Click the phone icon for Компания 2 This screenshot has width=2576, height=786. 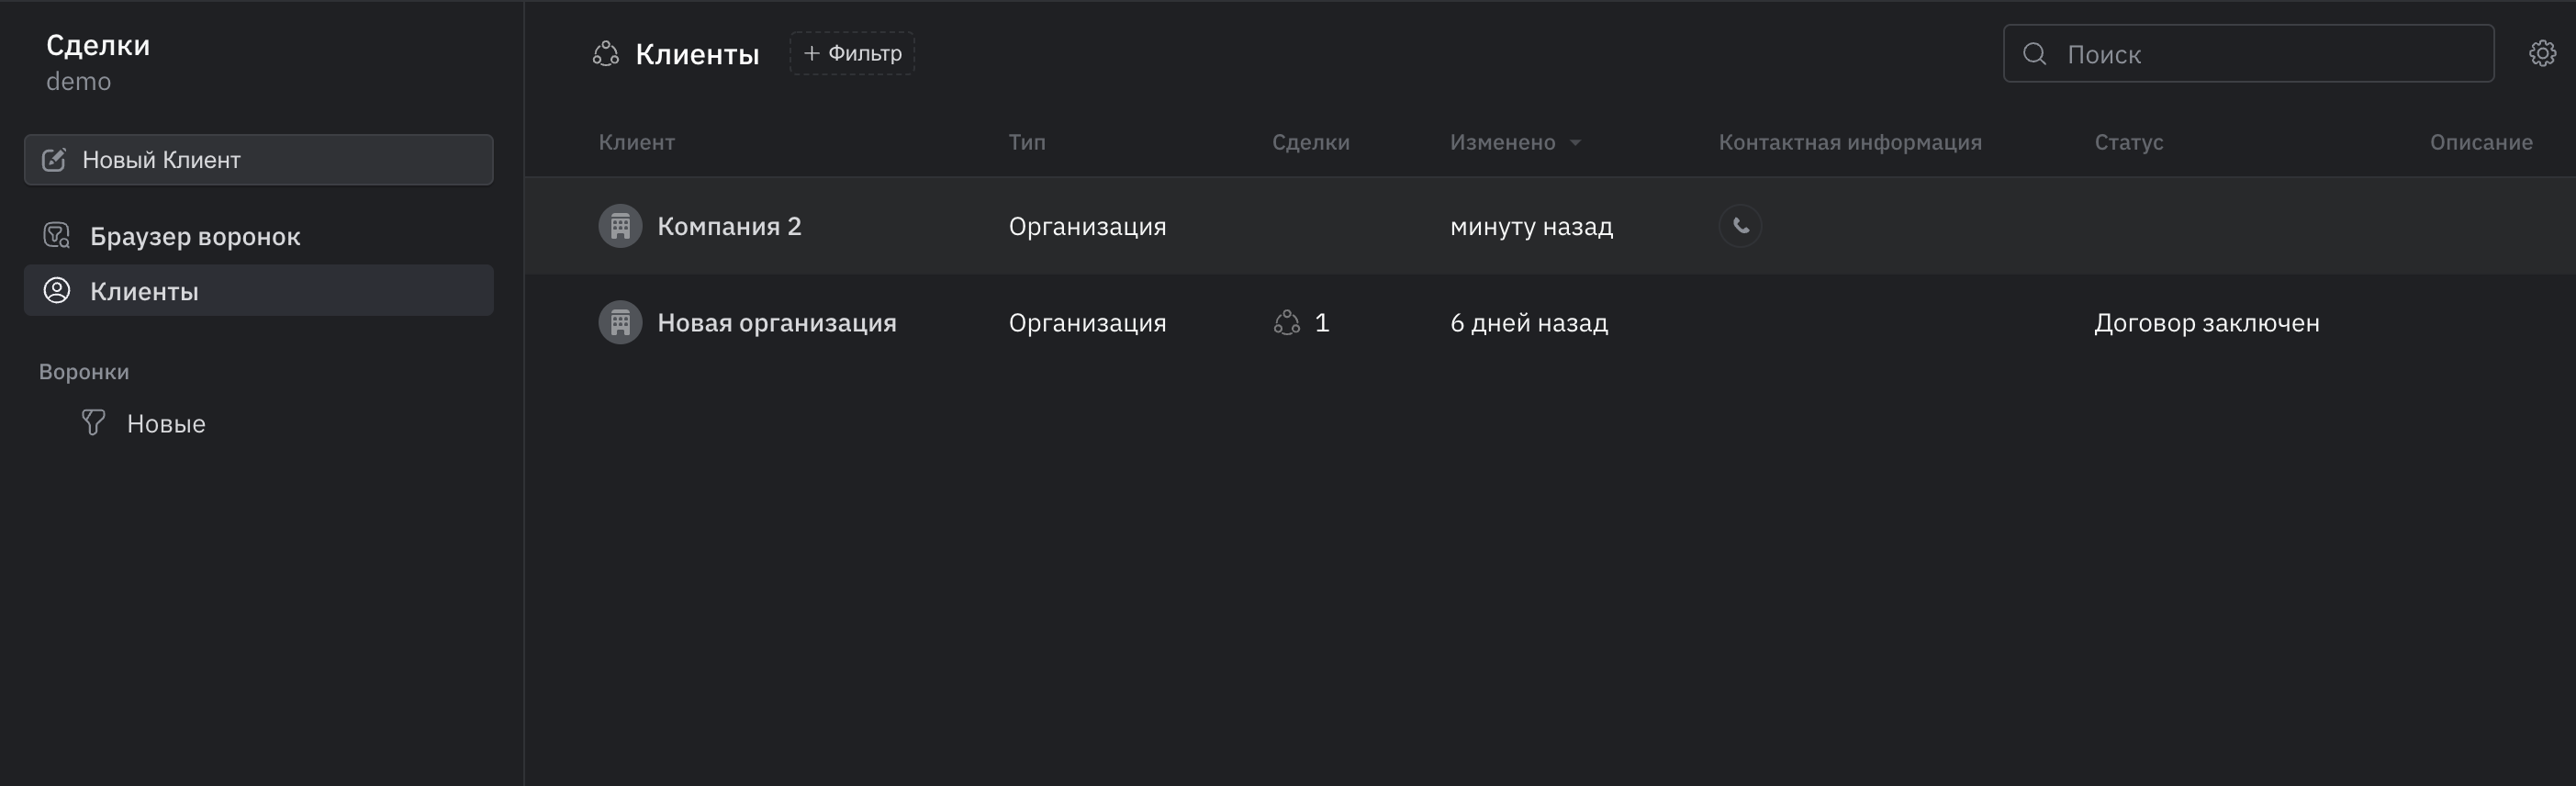point(1740,226)
